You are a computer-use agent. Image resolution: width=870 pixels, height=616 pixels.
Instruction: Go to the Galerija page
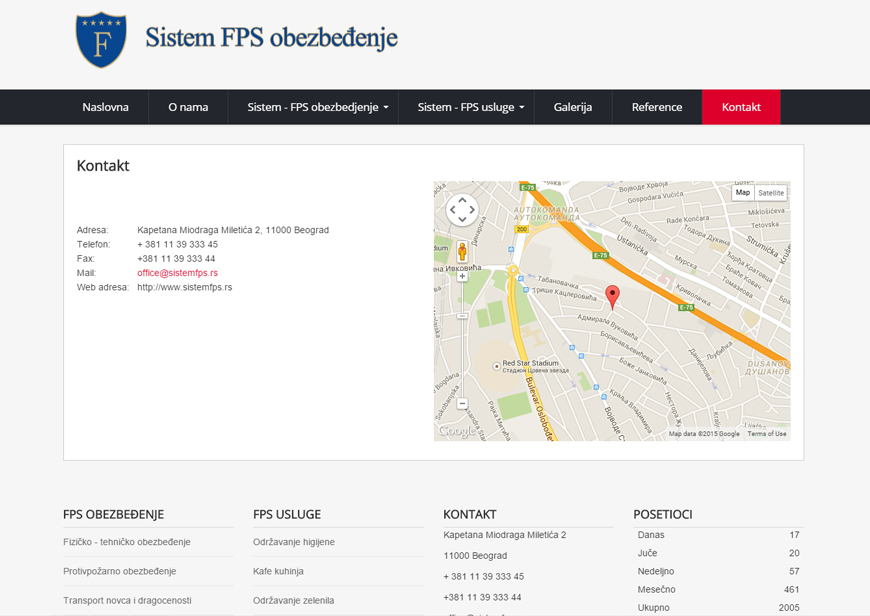tap(573, 107)
